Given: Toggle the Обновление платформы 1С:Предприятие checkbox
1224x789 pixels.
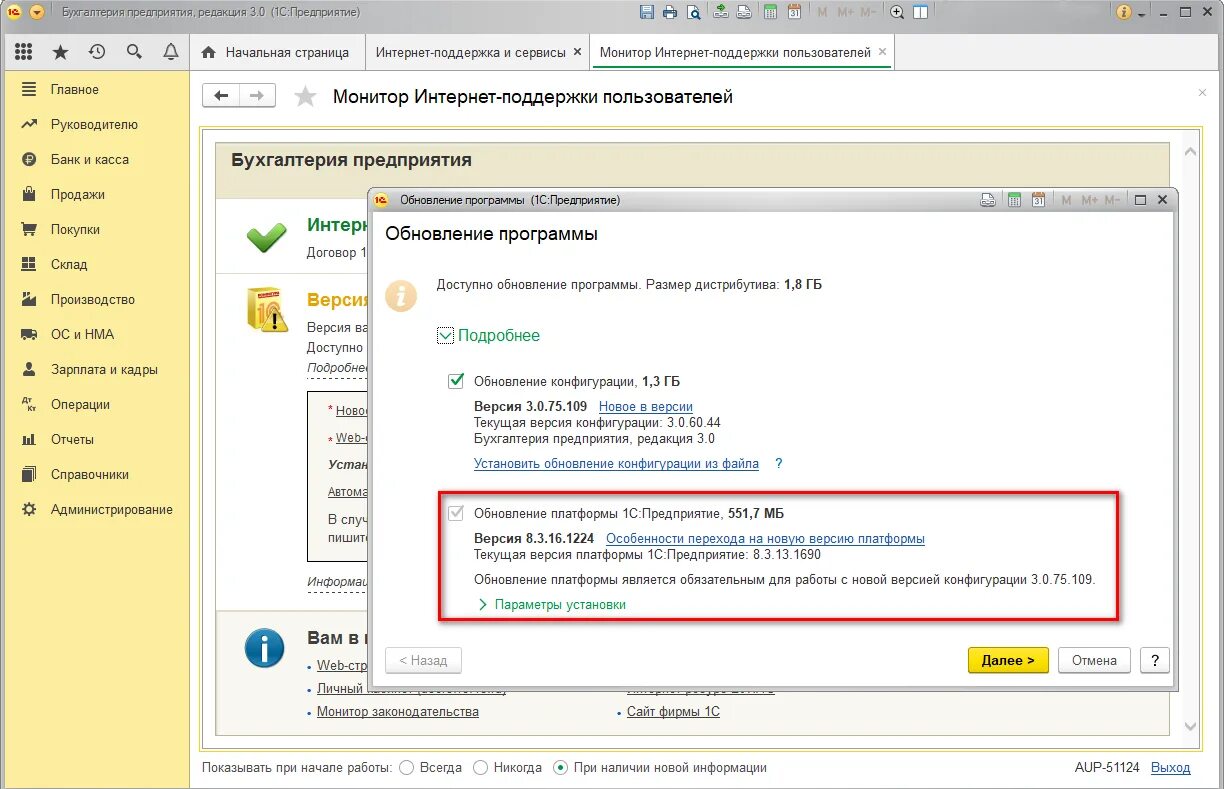Looking at the screenshot, I should tap(456, 514).
